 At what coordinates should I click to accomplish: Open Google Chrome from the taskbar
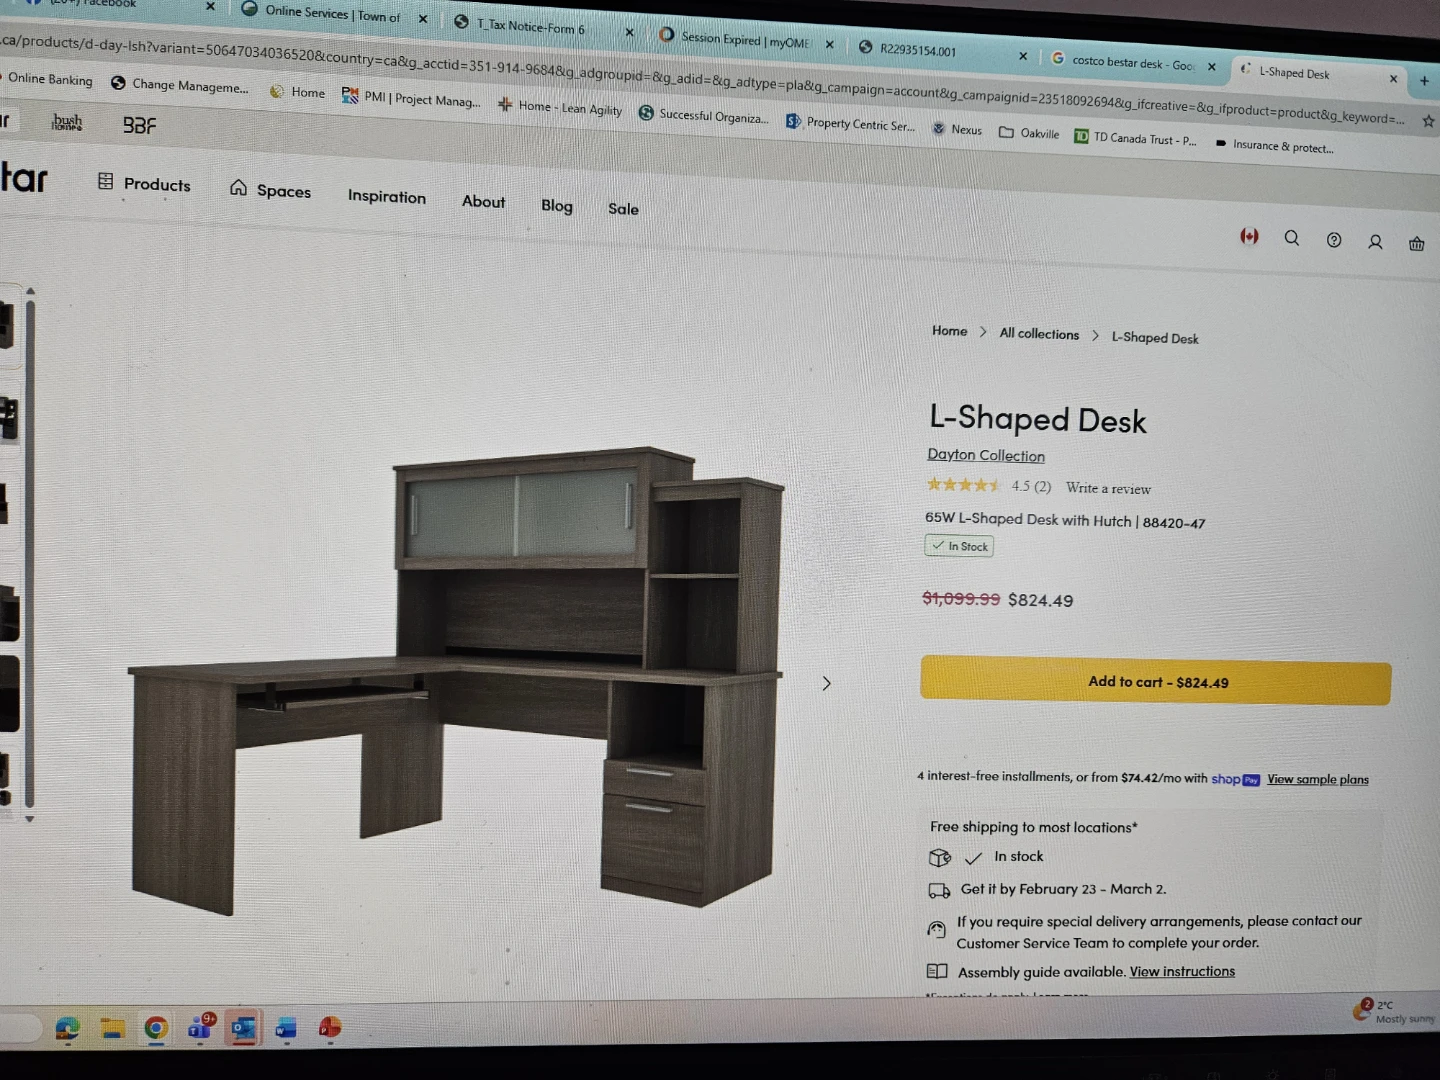pos(156,1028)
